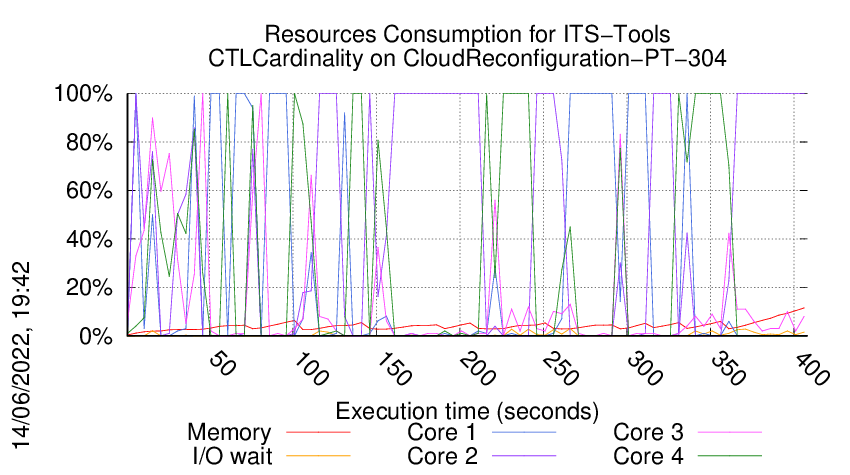Click the orange I/O wait legend line sample
The width and height of the screenshot is (850, 475).
(318, 456)
